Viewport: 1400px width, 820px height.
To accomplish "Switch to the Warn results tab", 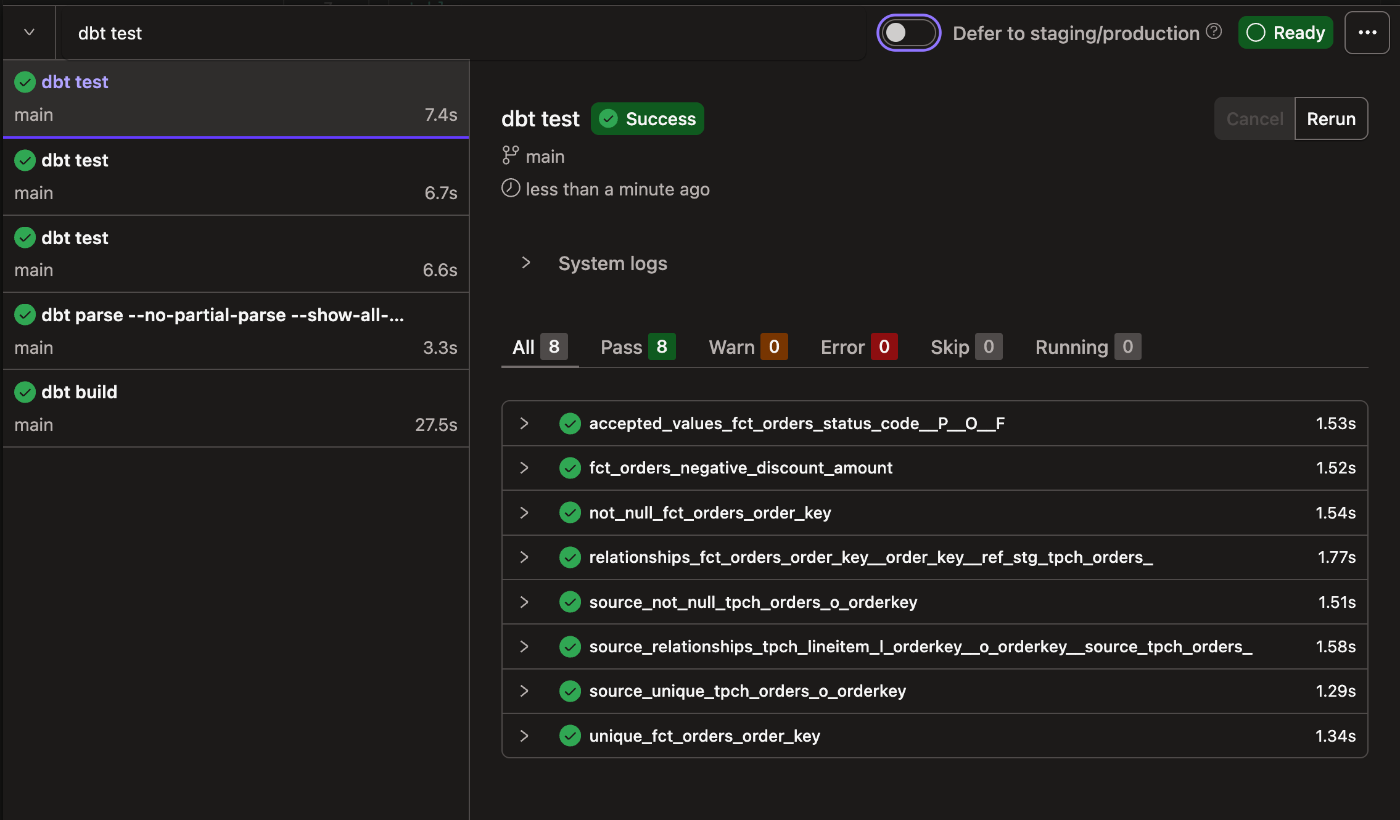I will click(748, 347).
